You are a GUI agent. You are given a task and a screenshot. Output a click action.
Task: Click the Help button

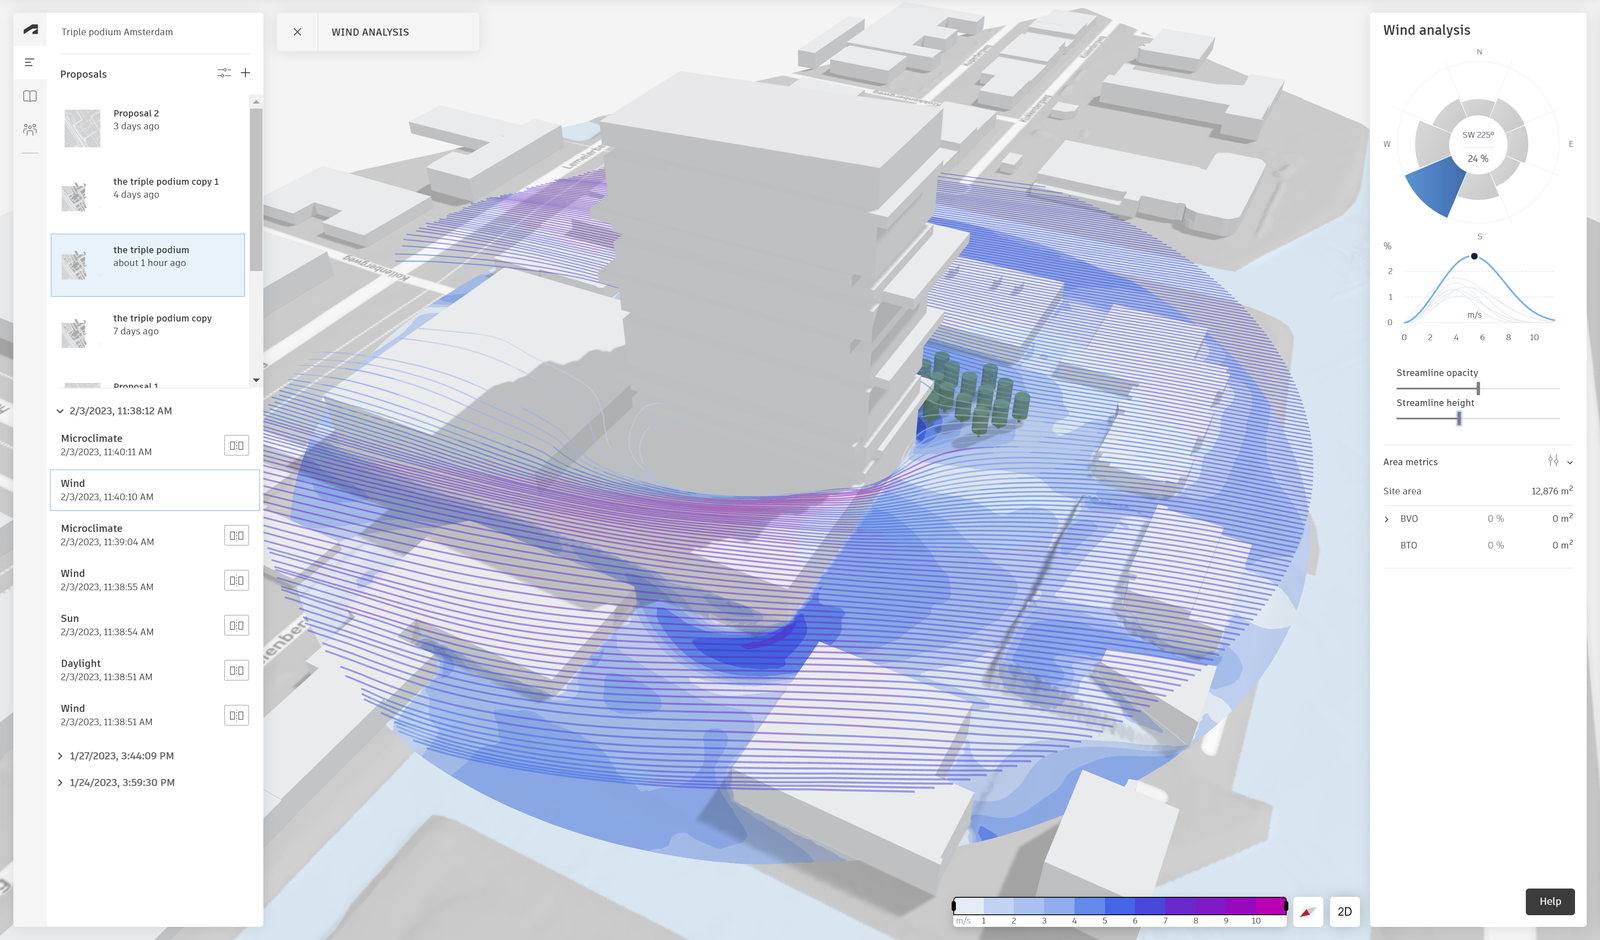(1549, 901)
